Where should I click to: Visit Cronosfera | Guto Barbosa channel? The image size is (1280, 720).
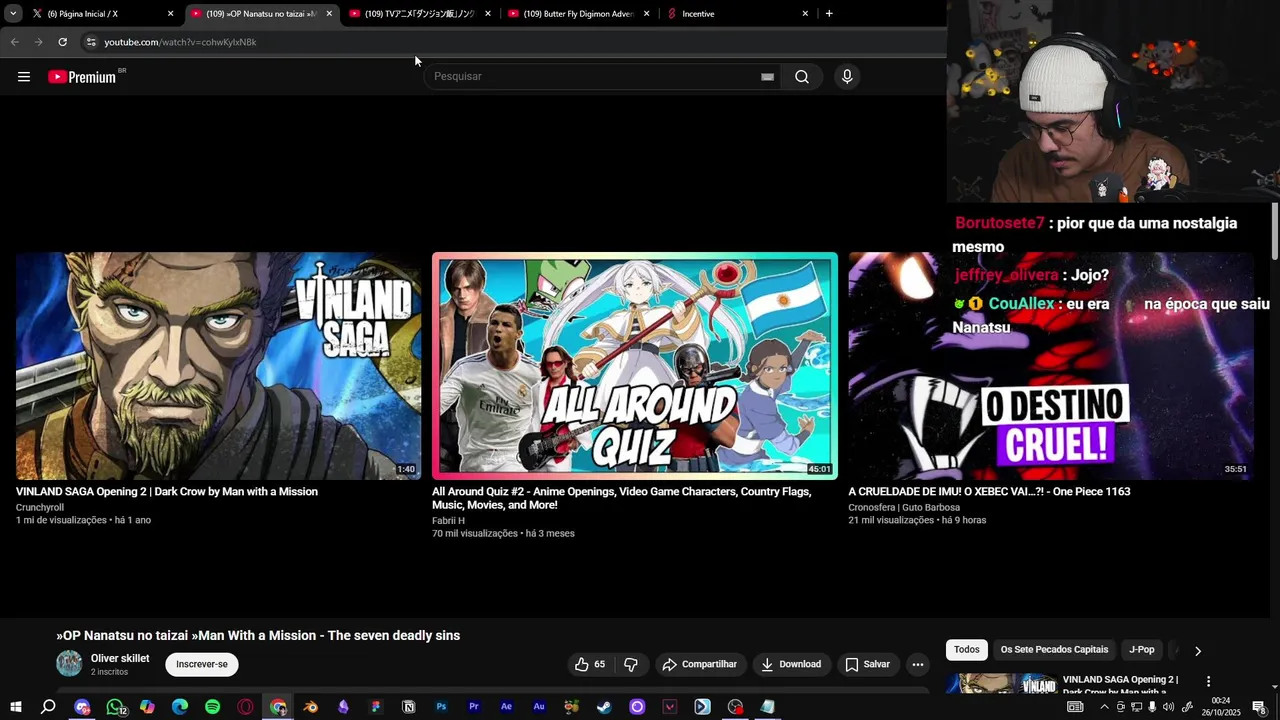[904, 508]
